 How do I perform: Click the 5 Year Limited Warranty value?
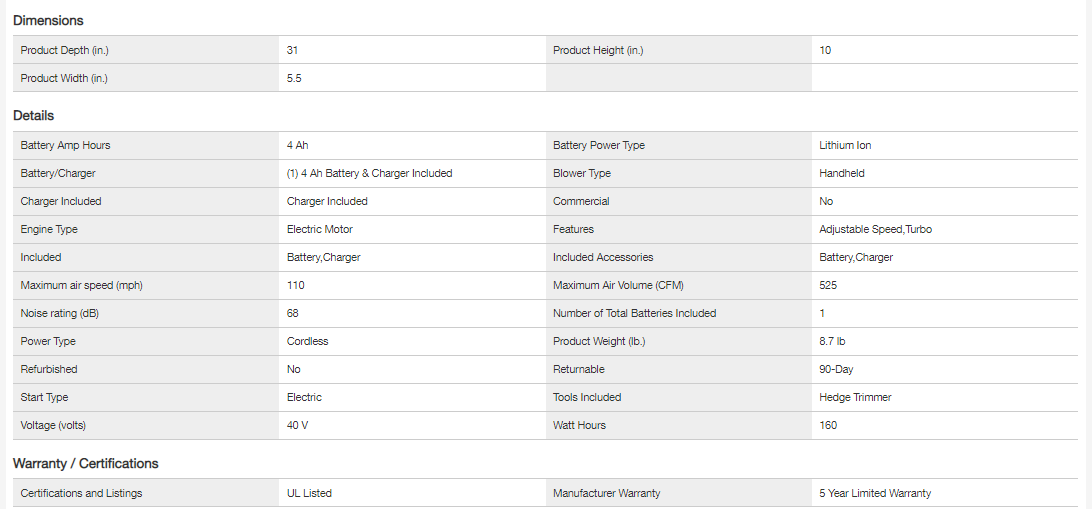point(875,493)
